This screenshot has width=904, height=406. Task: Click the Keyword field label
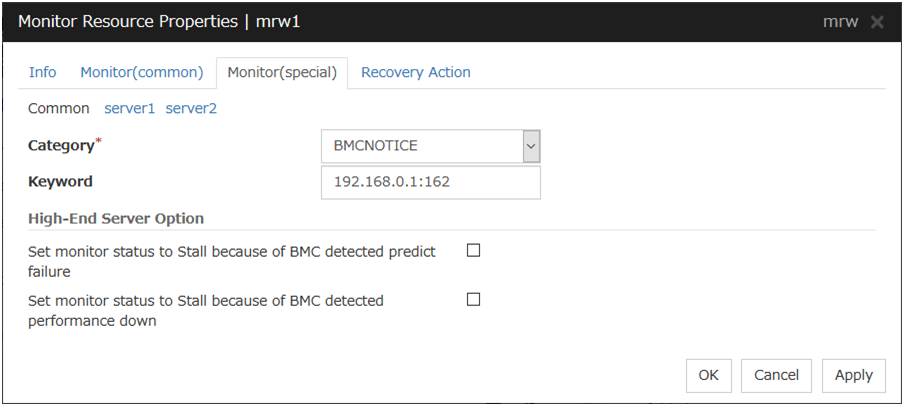(60, 182)
